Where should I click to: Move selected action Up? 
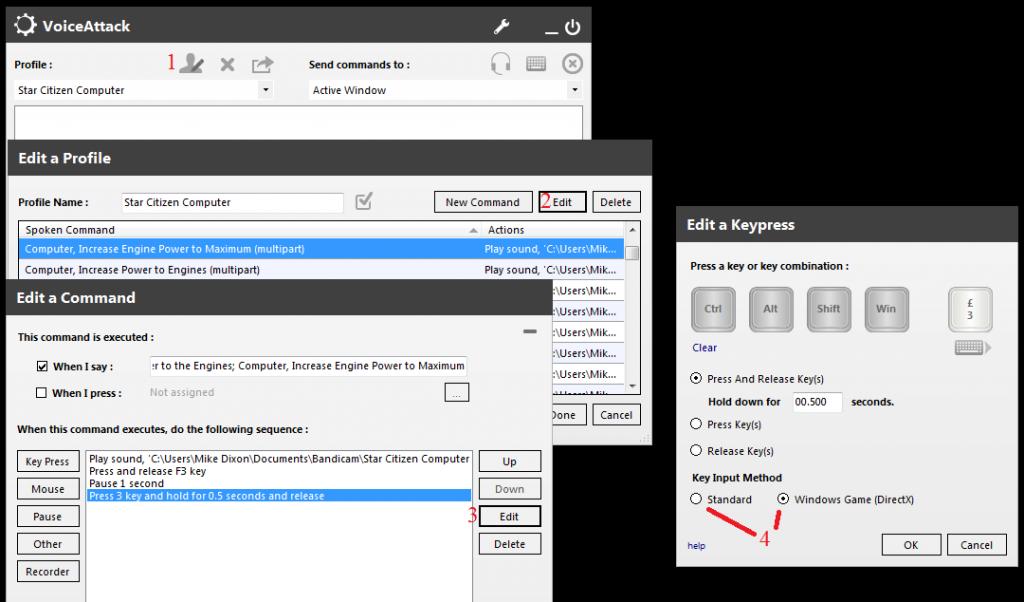coord(509,462)
